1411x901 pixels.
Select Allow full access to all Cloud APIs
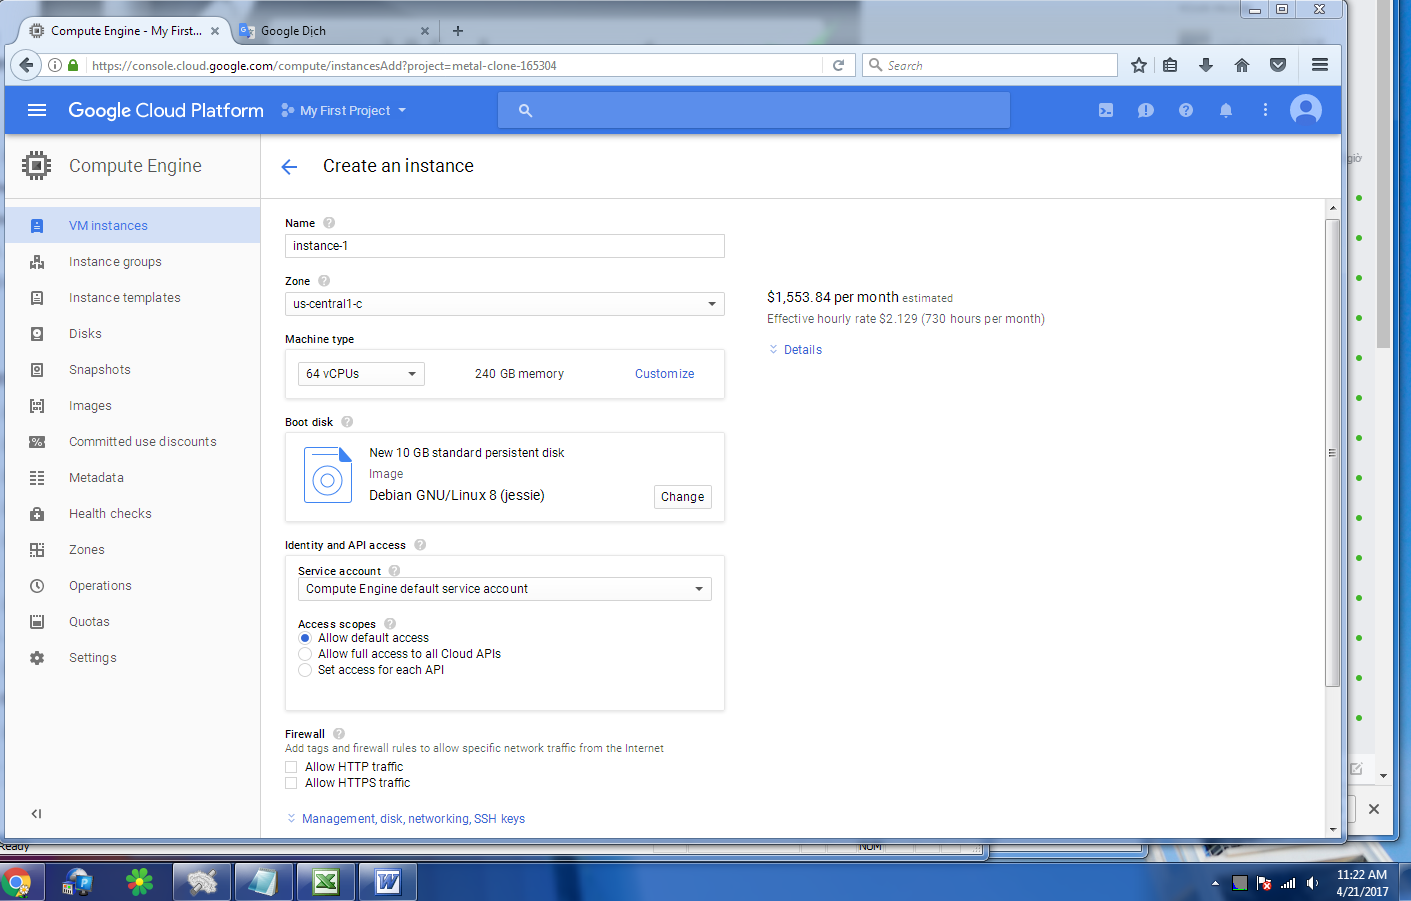[x=305, y=654]
